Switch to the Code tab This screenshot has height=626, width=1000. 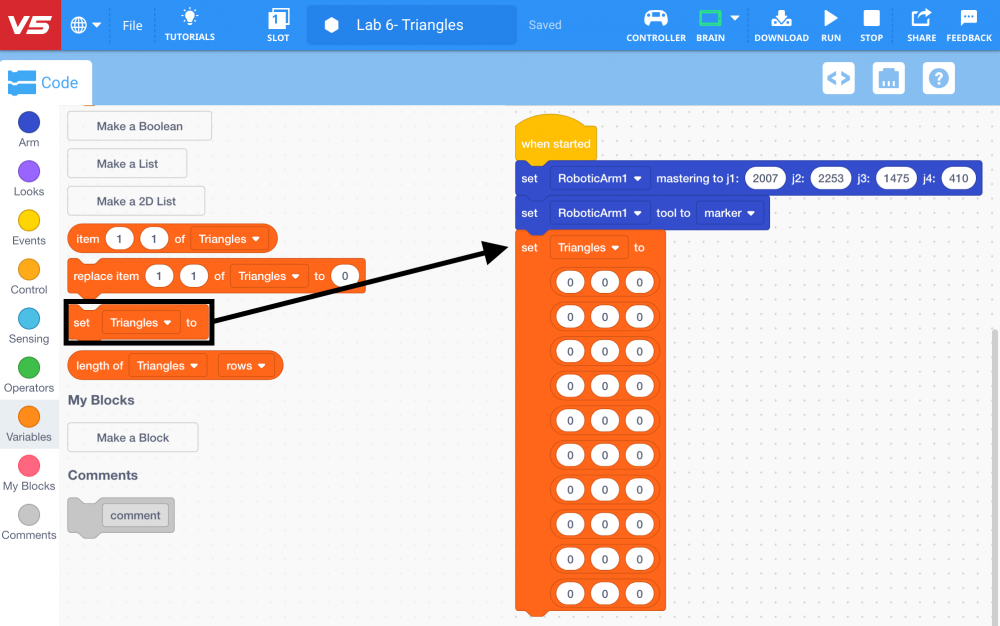pyautogui.click(x=45, y=83)
